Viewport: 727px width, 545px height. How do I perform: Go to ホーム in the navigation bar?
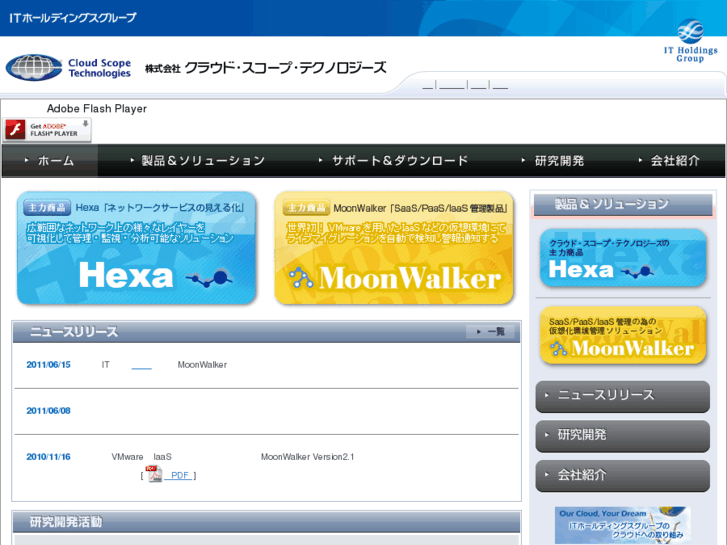point(50,160)
